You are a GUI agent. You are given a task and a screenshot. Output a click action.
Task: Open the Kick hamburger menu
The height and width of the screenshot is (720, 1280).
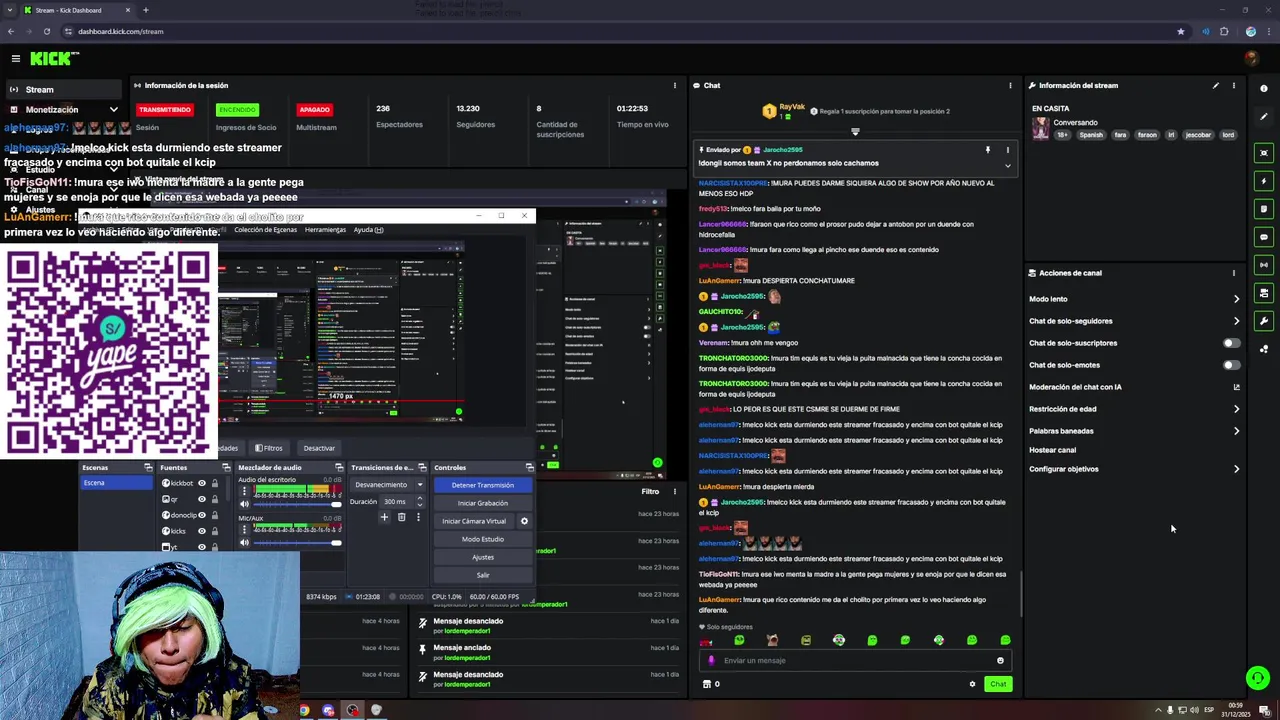tap(15, 59)
